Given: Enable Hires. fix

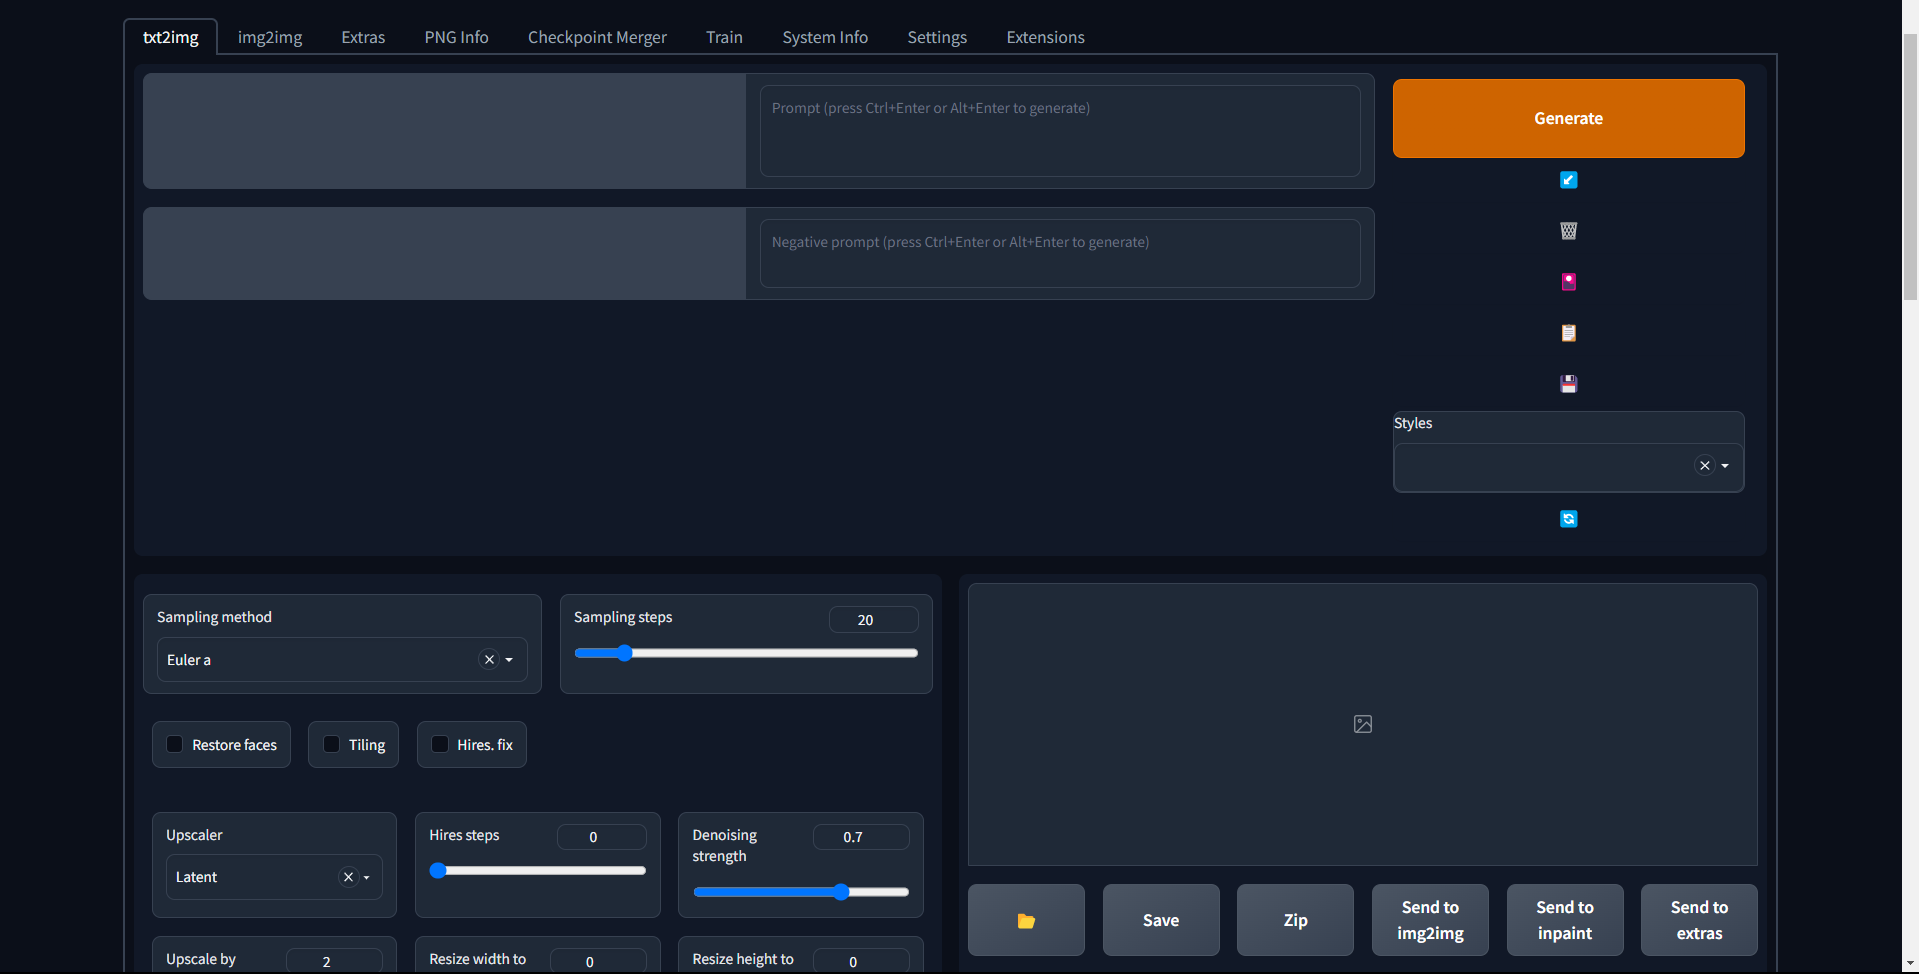Looking at the screenshot, I should coord(439,744).
